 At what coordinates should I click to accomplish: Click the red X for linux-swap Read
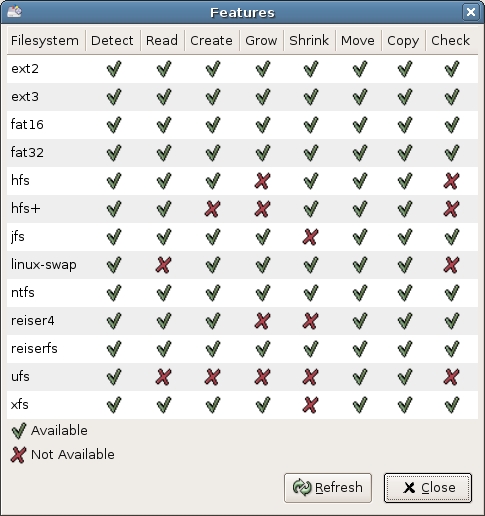(x=163, y=265)
